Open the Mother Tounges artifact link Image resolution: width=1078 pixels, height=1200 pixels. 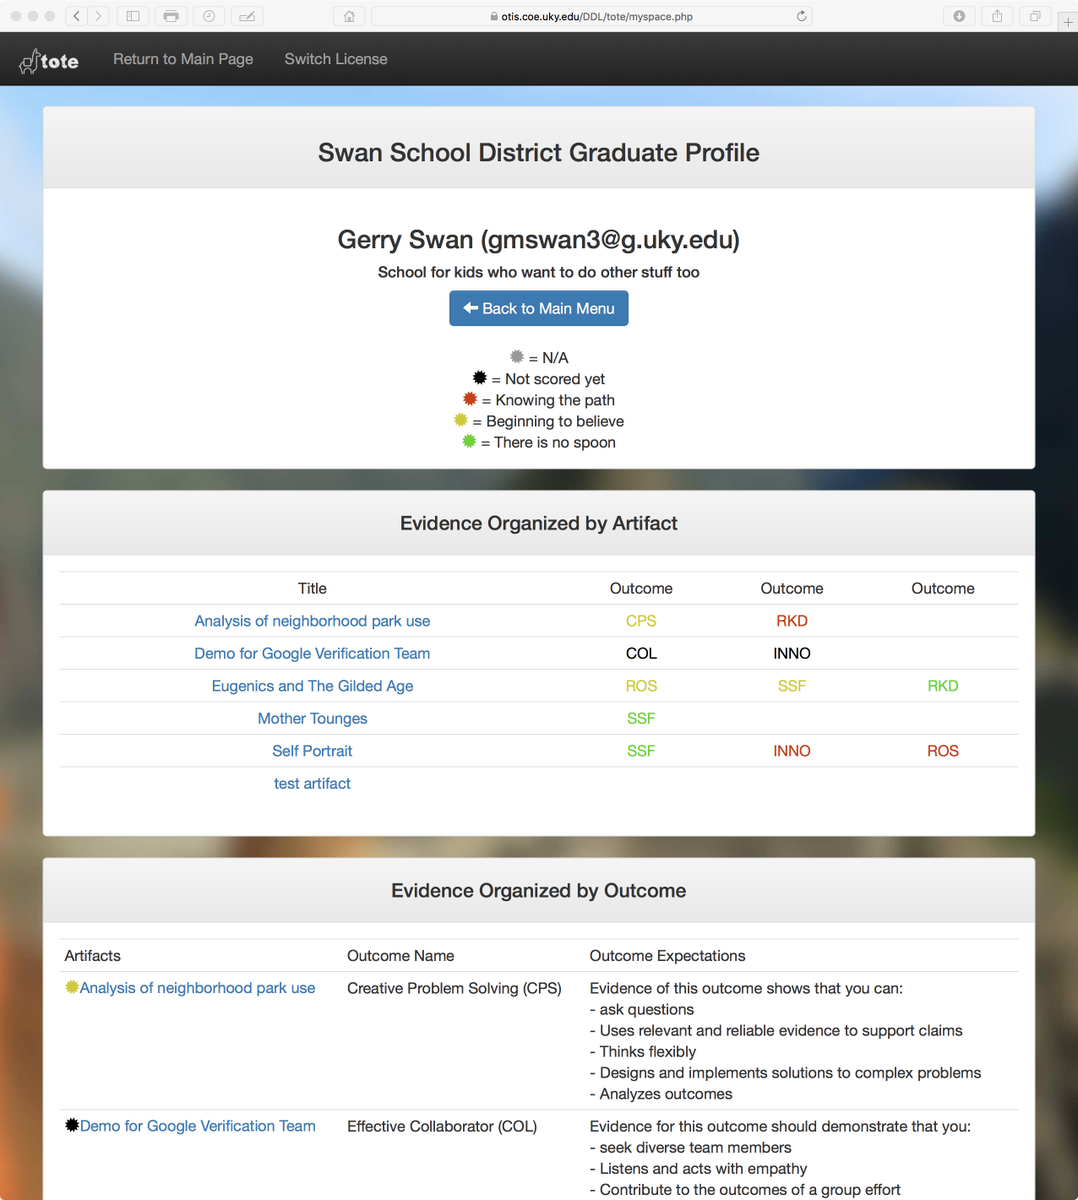tap(312, 718)
